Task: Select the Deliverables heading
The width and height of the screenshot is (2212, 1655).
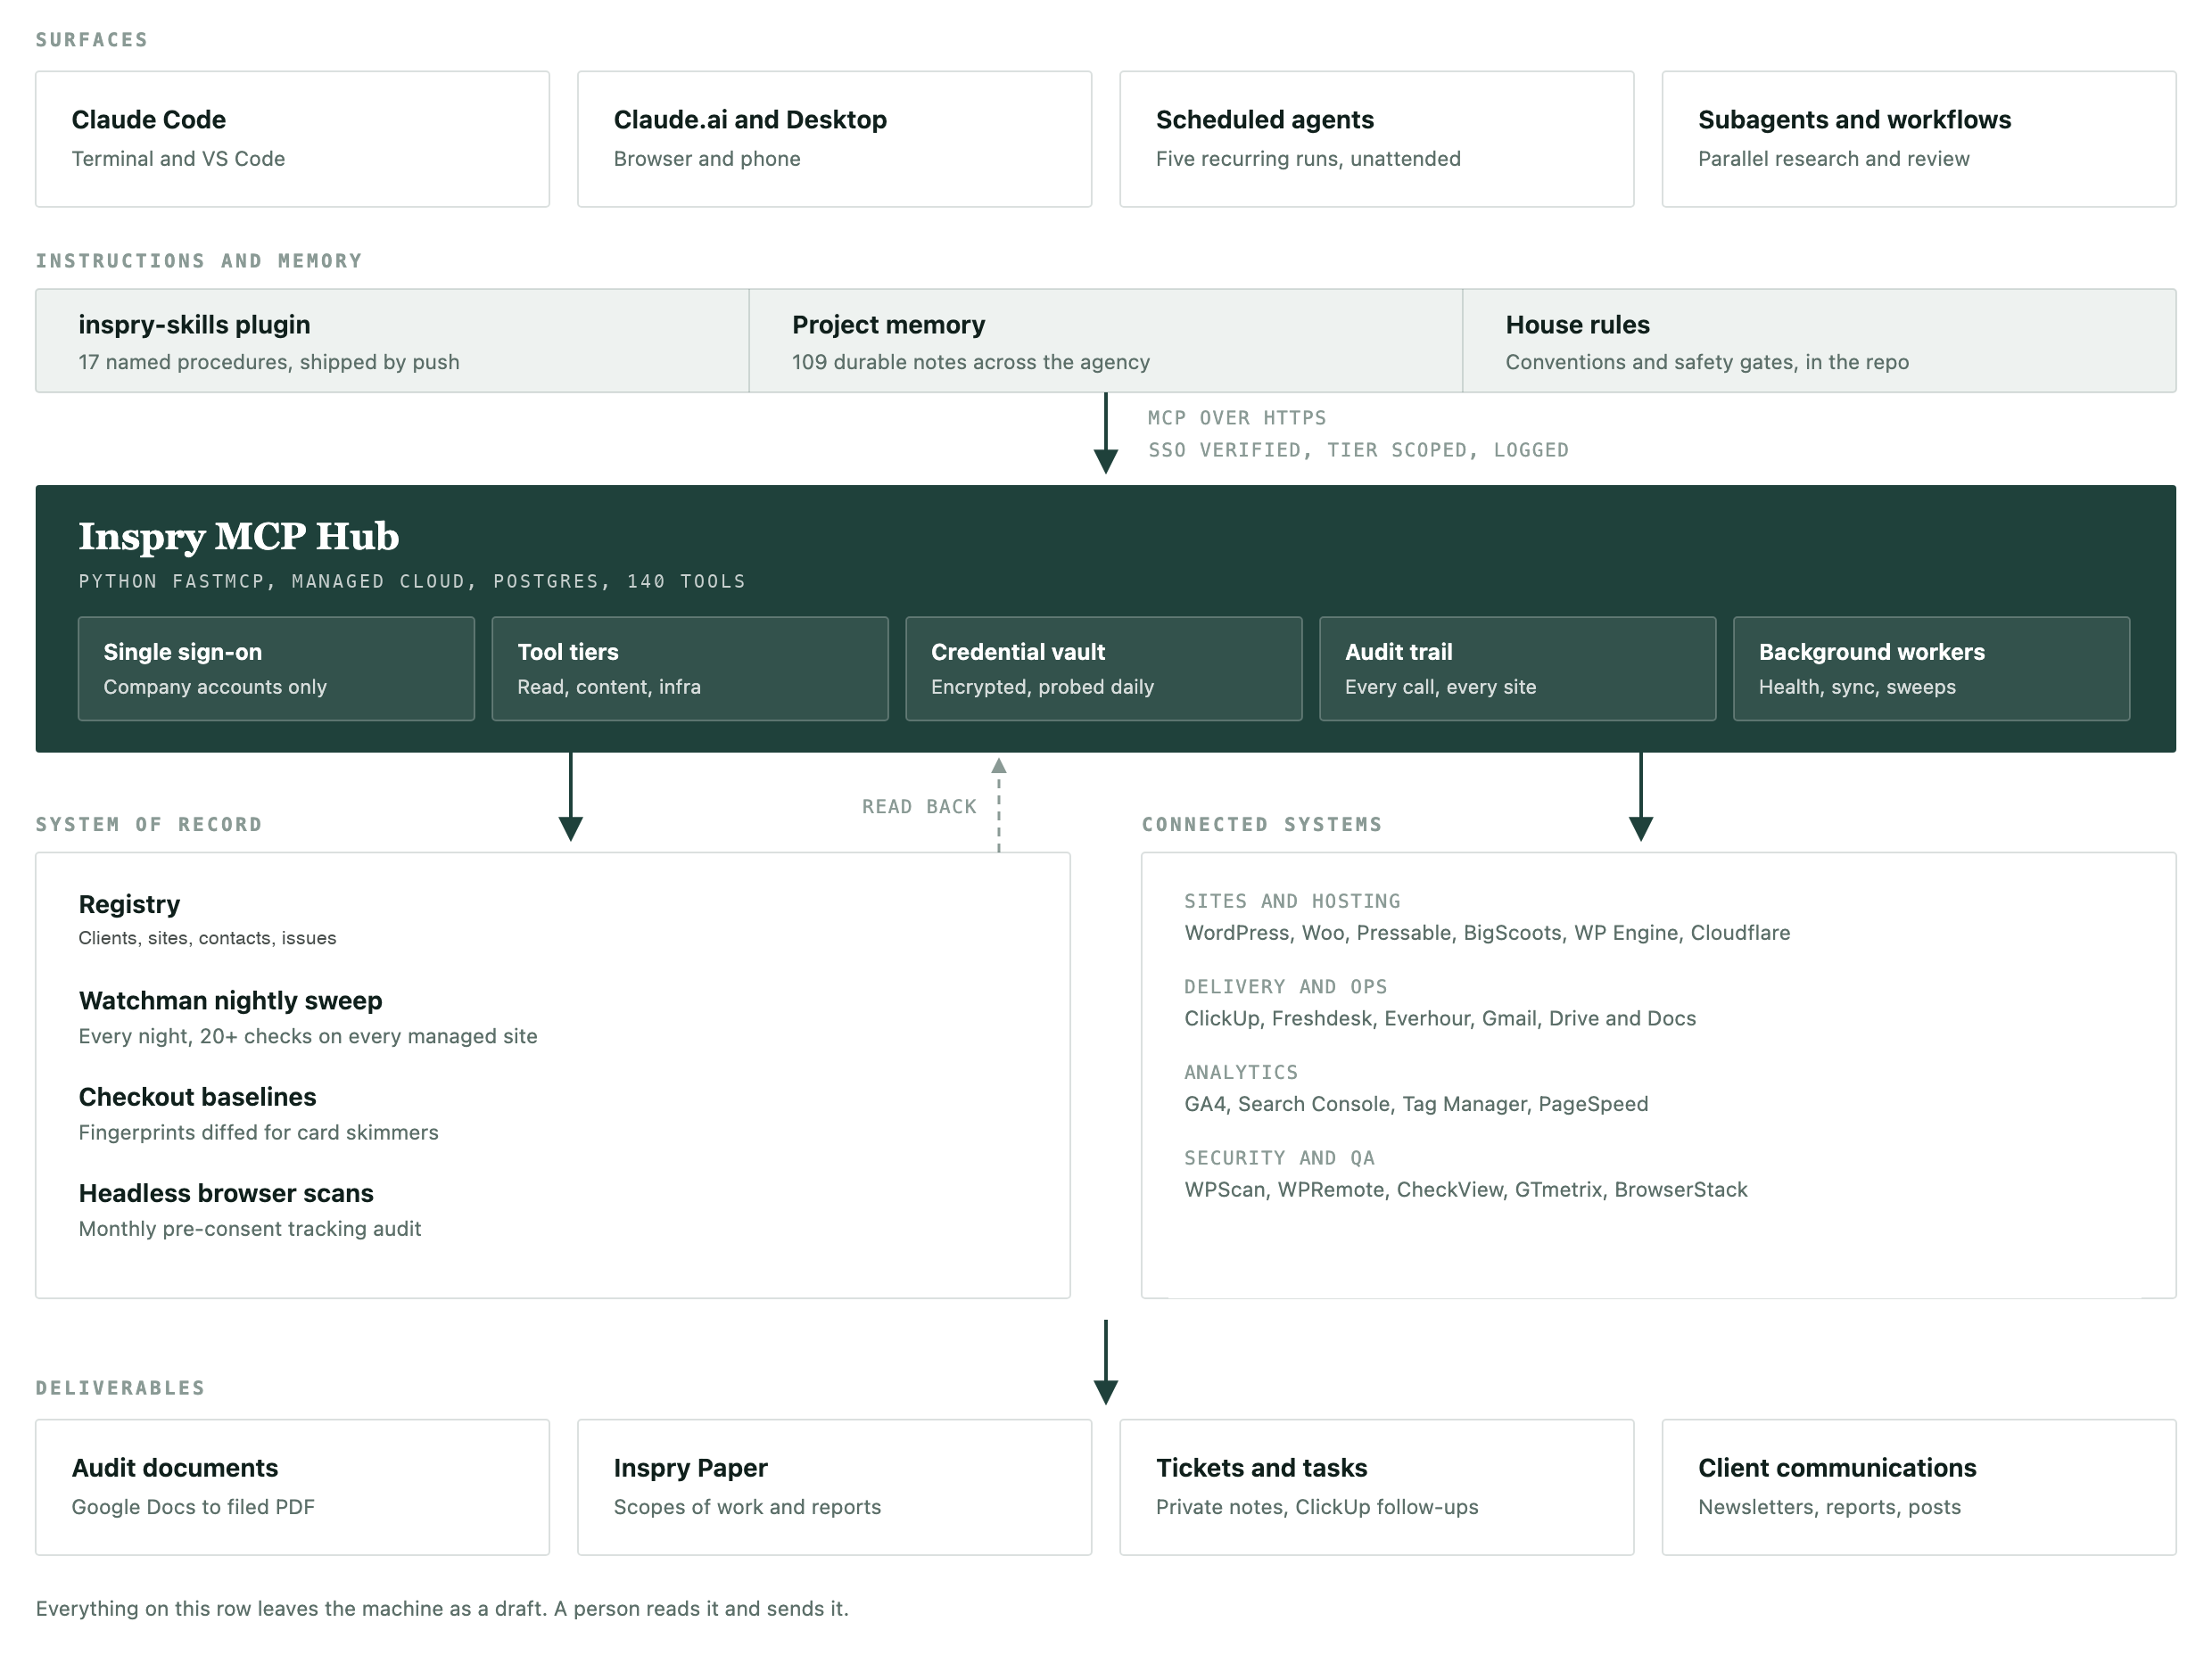Action: click(120, 1388)
